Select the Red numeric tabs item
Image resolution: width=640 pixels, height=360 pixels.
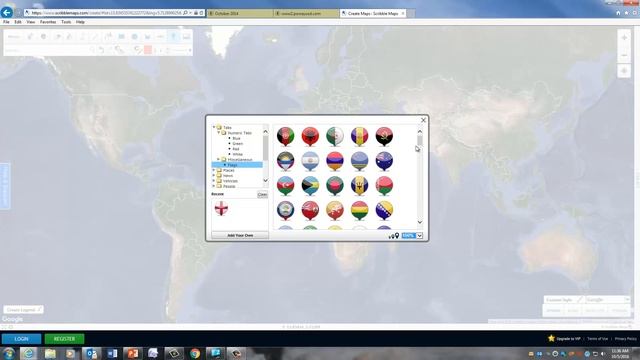click(x=236, y=149)
